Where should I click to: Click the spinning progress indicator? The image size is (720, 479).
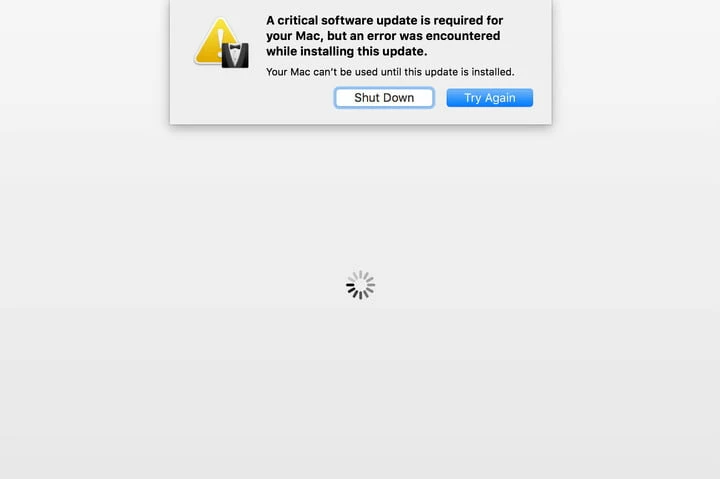pyautogui.click(x=360, y=285)
